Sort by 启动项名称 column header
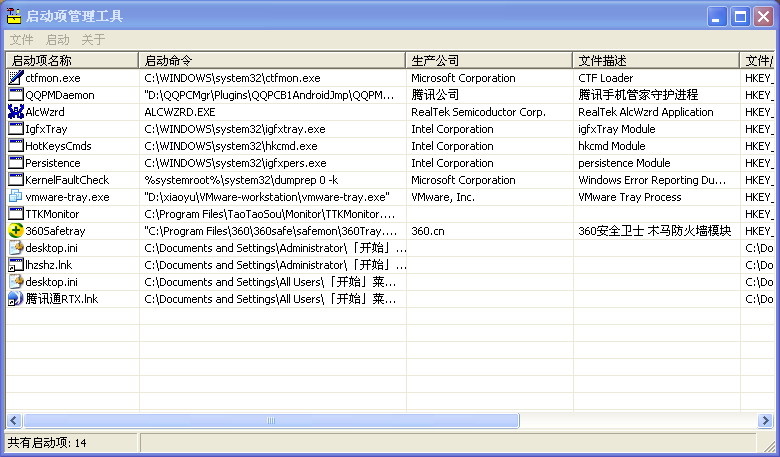This screenshot has height=457, width=780. pyautogui.click(x=72, y=60)
